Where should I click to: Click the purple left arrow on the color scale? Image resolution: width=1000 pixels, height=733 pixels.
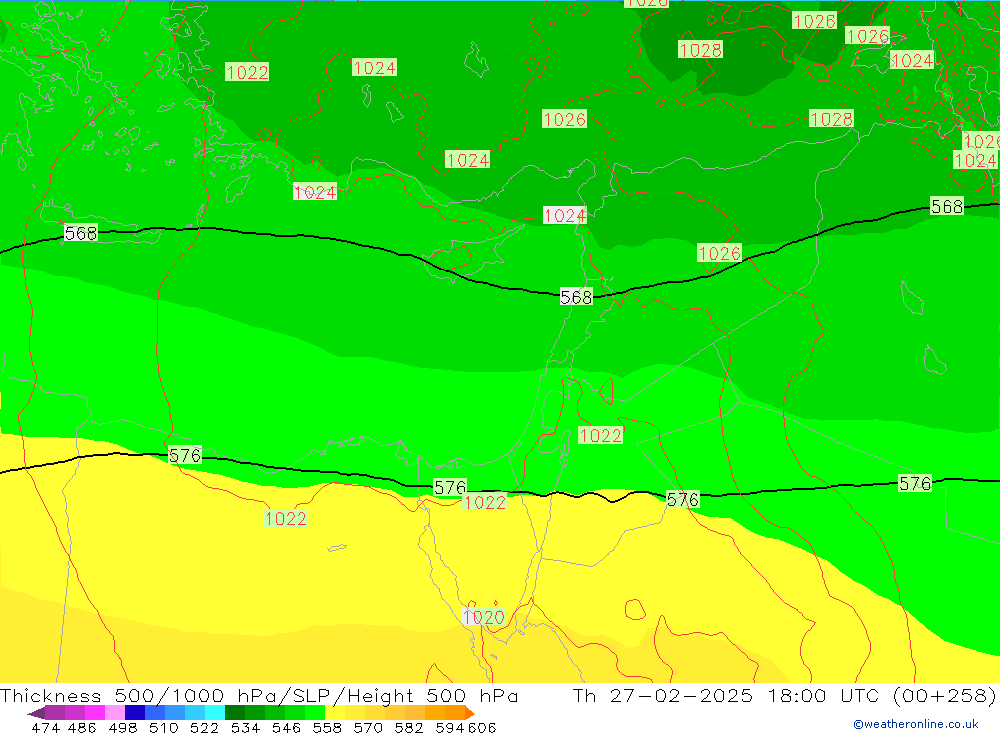(36, 713)
